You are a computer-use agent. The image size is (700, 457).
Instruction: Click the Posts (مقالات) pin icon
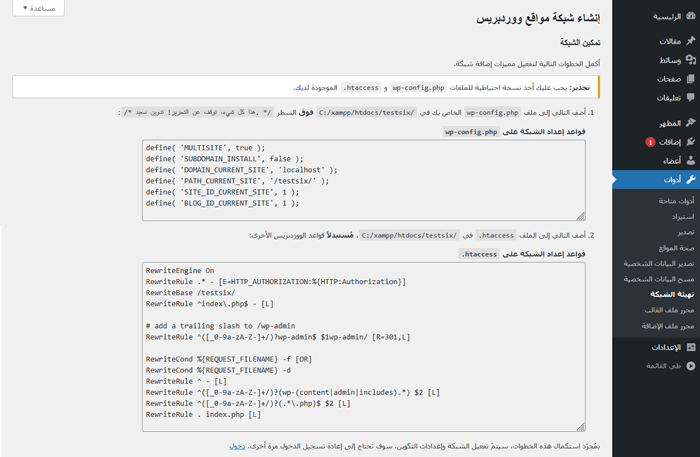click(x=690, y=41)
